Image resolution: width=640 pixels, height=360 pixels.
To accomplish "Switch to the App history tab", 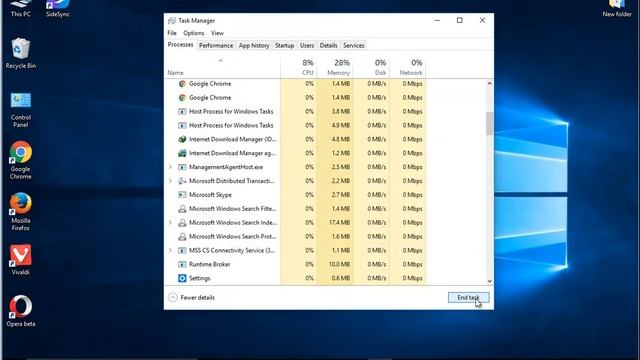I will tap(254, 45).
